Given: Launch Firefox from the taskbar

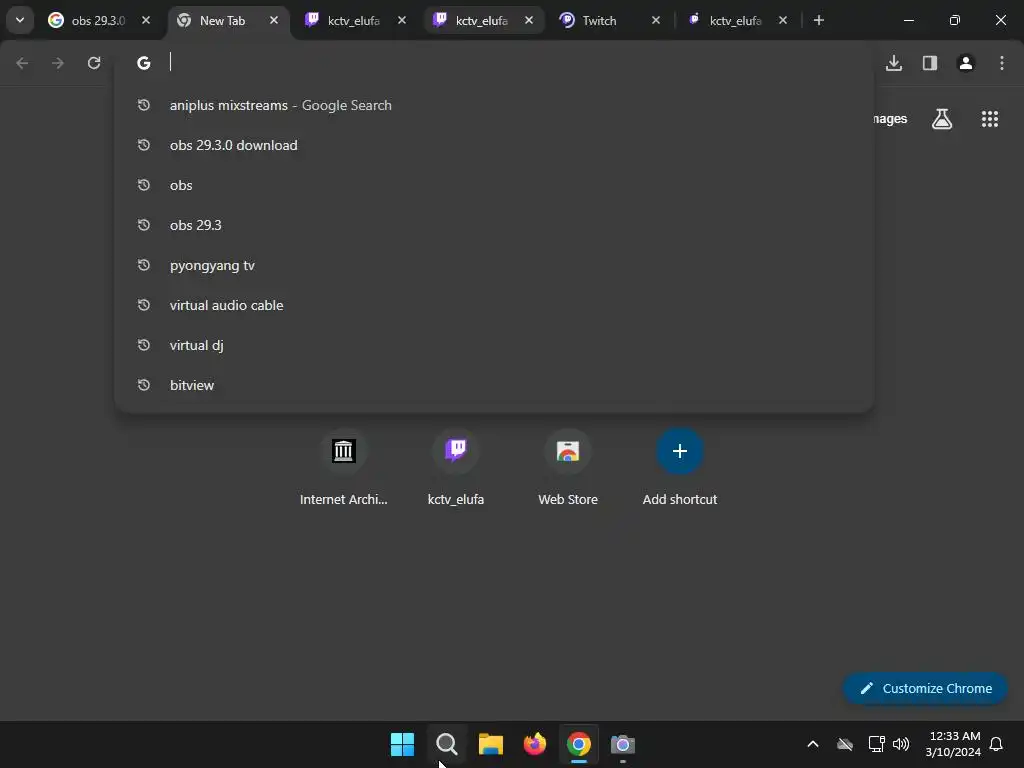Looking at the screenshot, I should click(535, 744).
